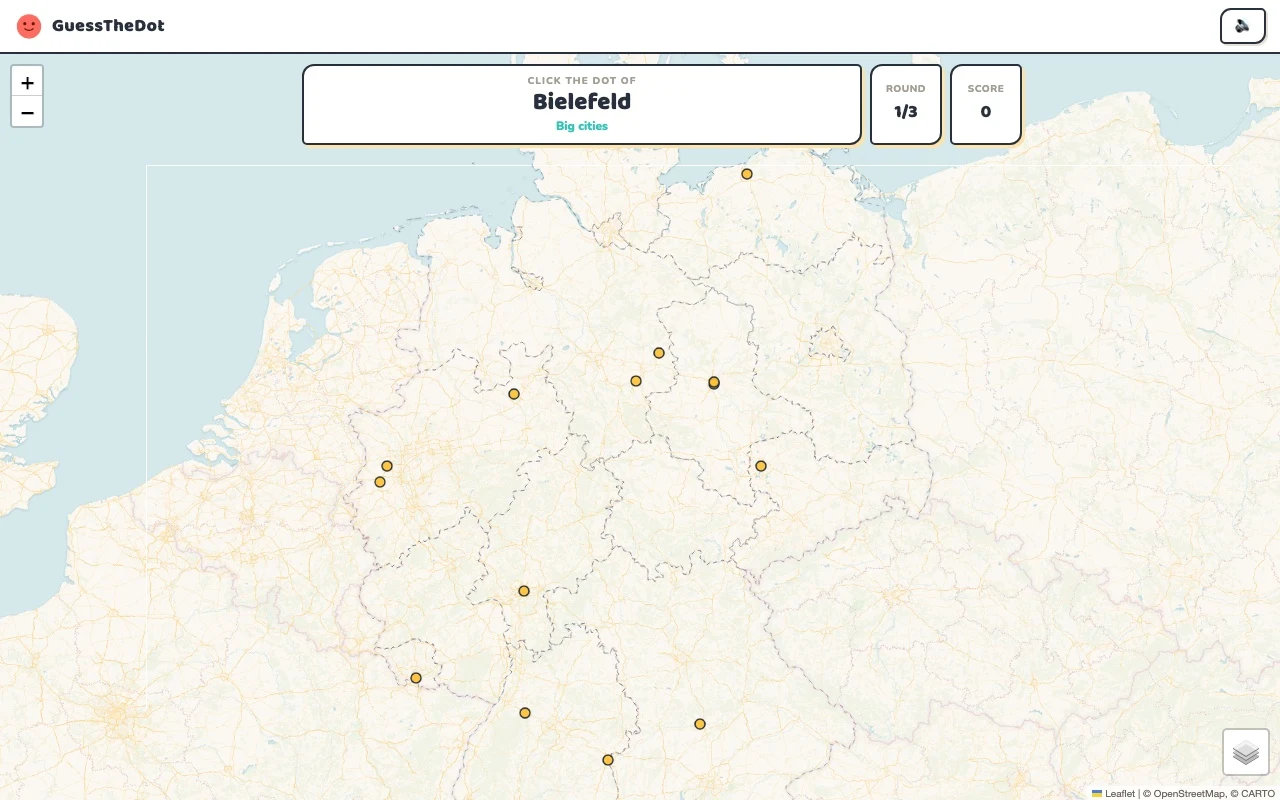Open the map layers selector
Screen dimensions: 1280x800
coord(1246,752)
